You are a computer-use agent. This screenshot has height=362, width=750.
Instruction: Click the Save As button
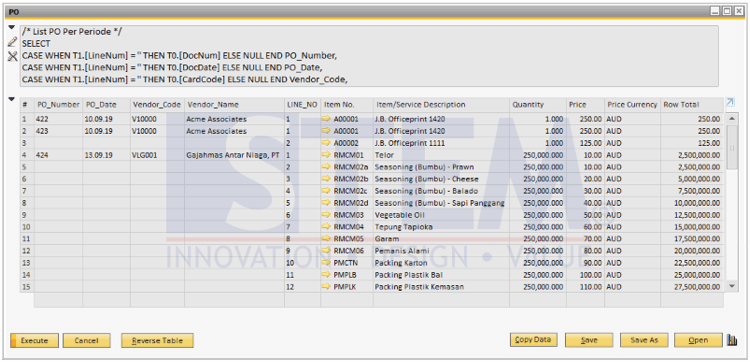pos(644,340)
